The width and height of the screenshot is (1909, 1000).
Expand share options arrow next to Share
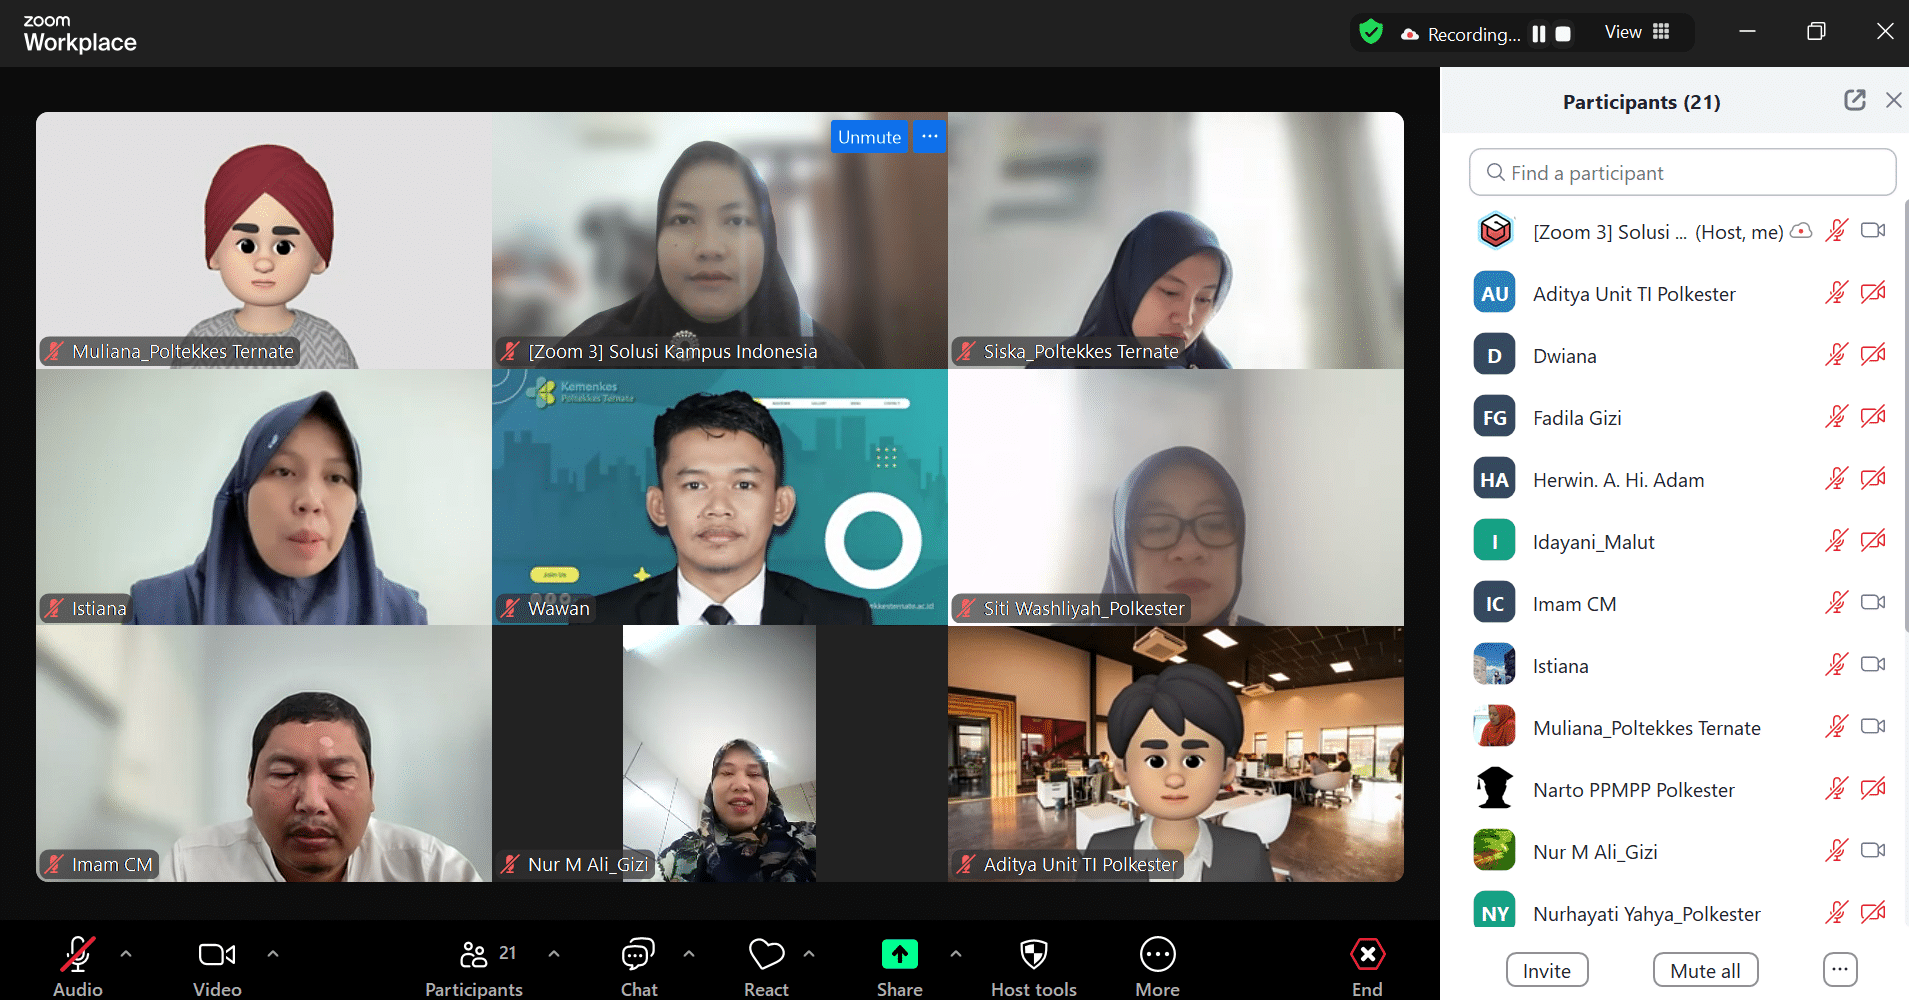pyautogui.click(x=956, y=954)
